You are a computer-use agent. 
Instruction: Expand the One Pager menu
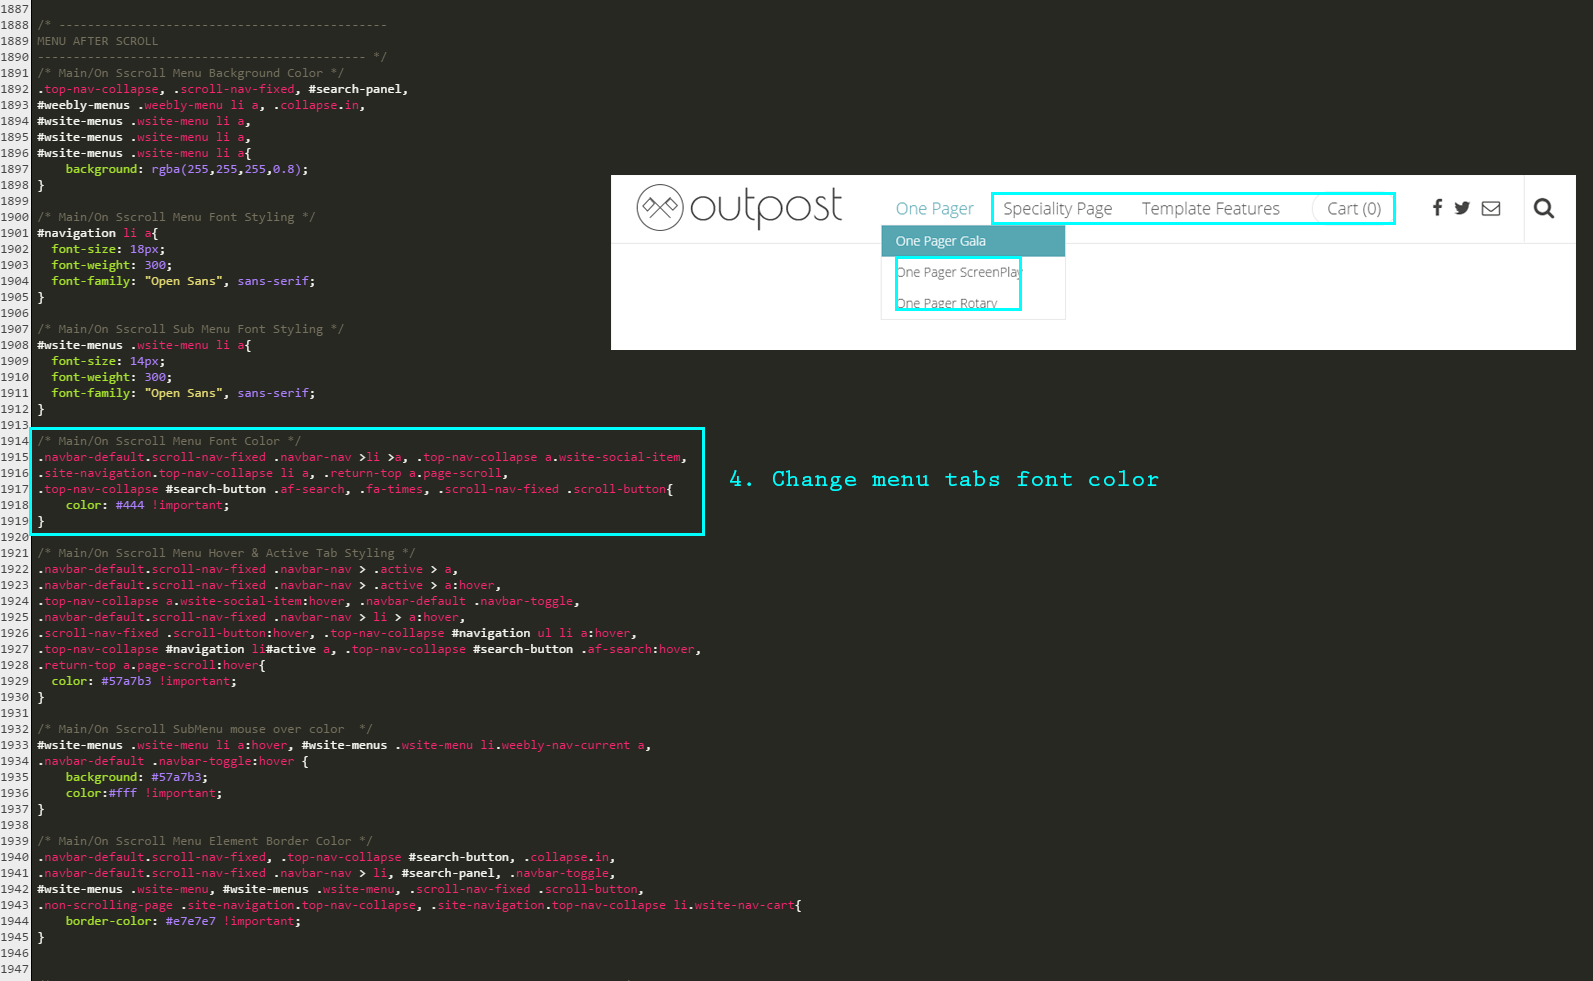[934, 209]
